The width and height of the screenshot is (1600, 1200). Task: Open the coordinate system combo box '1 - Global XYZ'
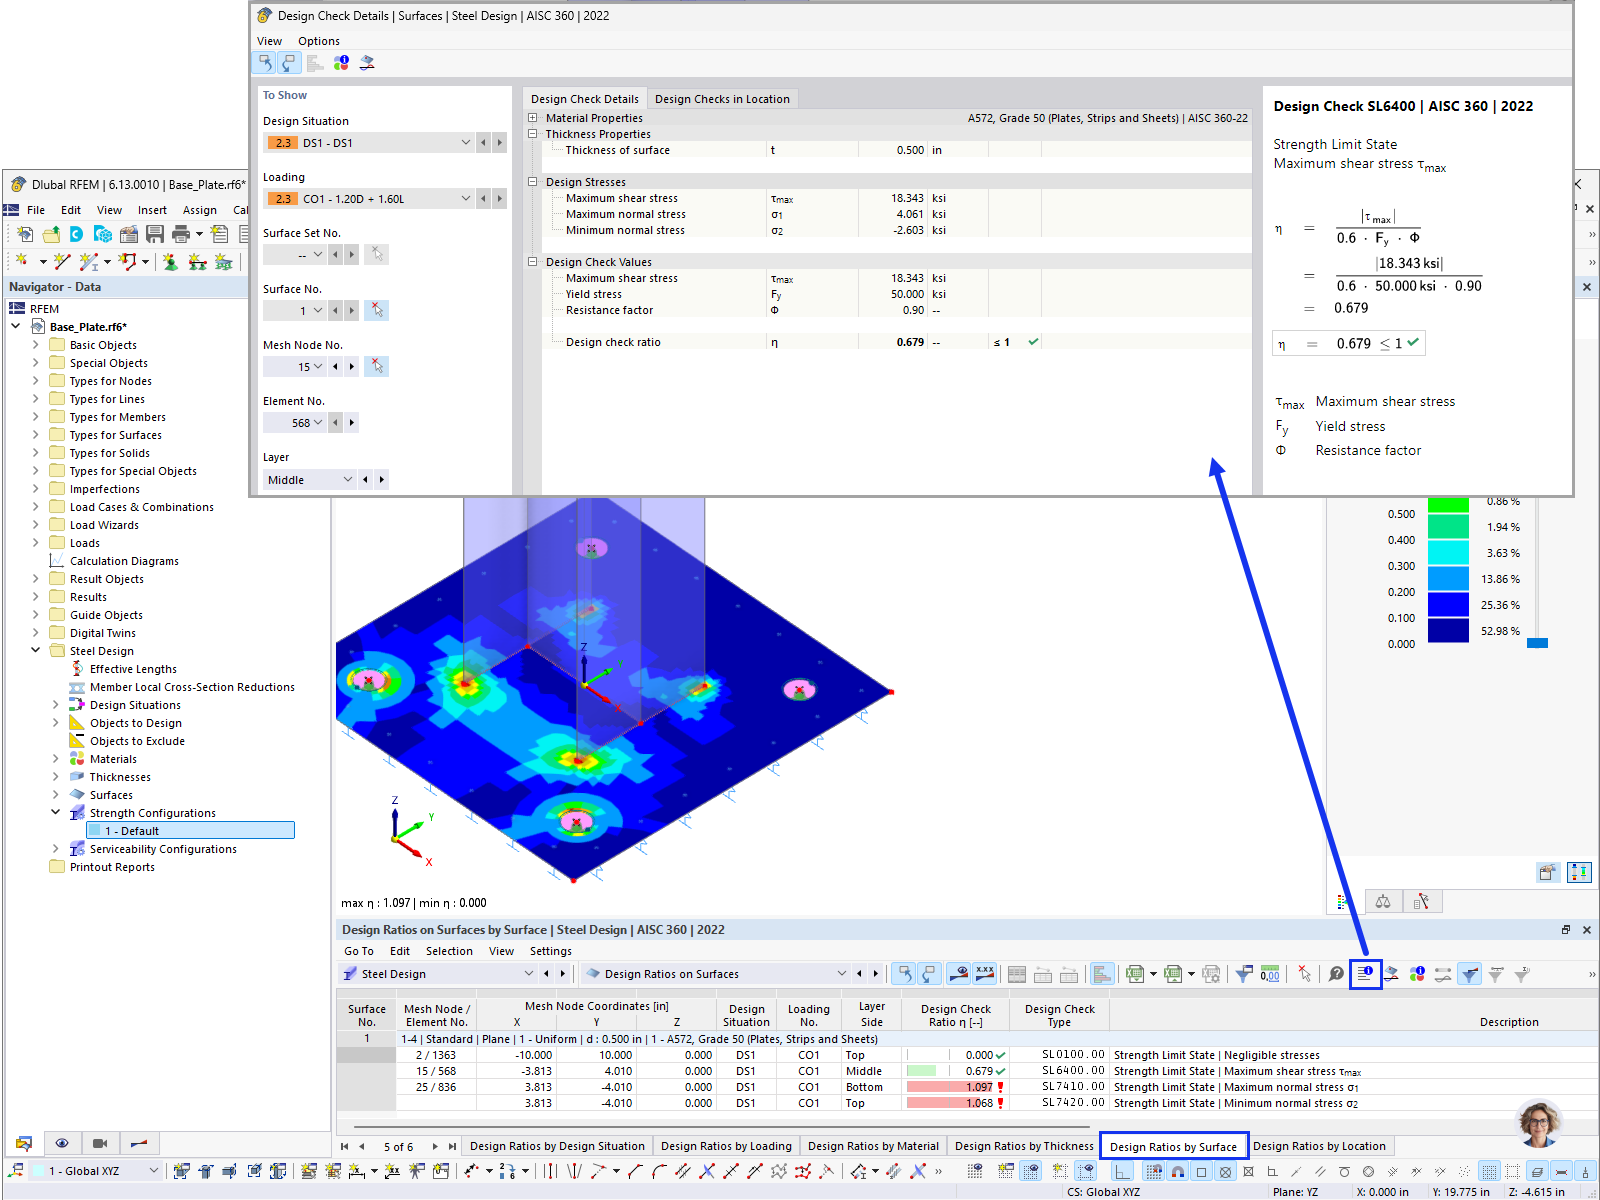pyautogui.click(x=96, y=1171)
